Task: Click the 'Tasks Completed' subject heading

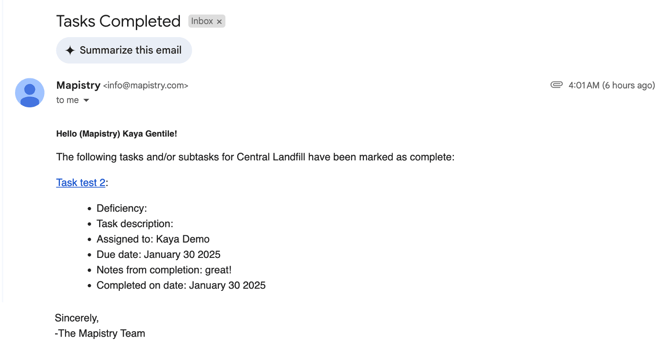Action: 118,21
